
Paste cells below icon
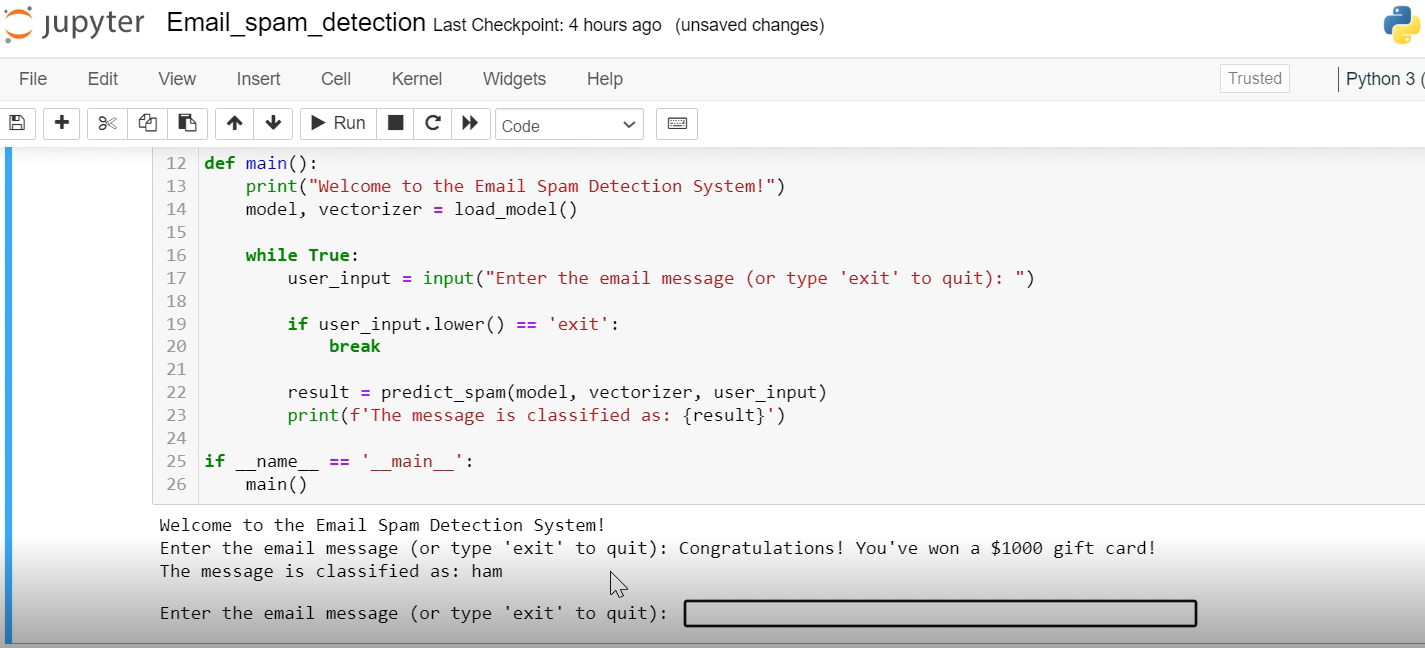pos(187,124)
